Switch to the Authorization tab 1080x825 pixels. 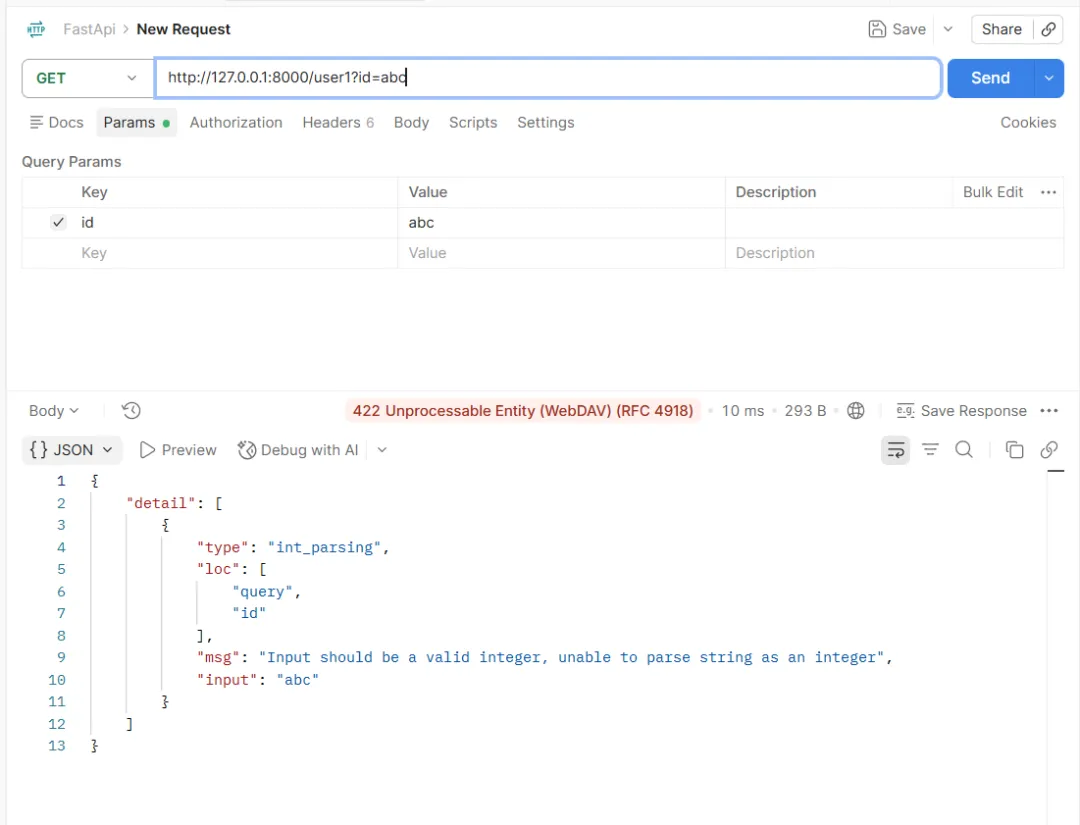click(x=236, y=123)
